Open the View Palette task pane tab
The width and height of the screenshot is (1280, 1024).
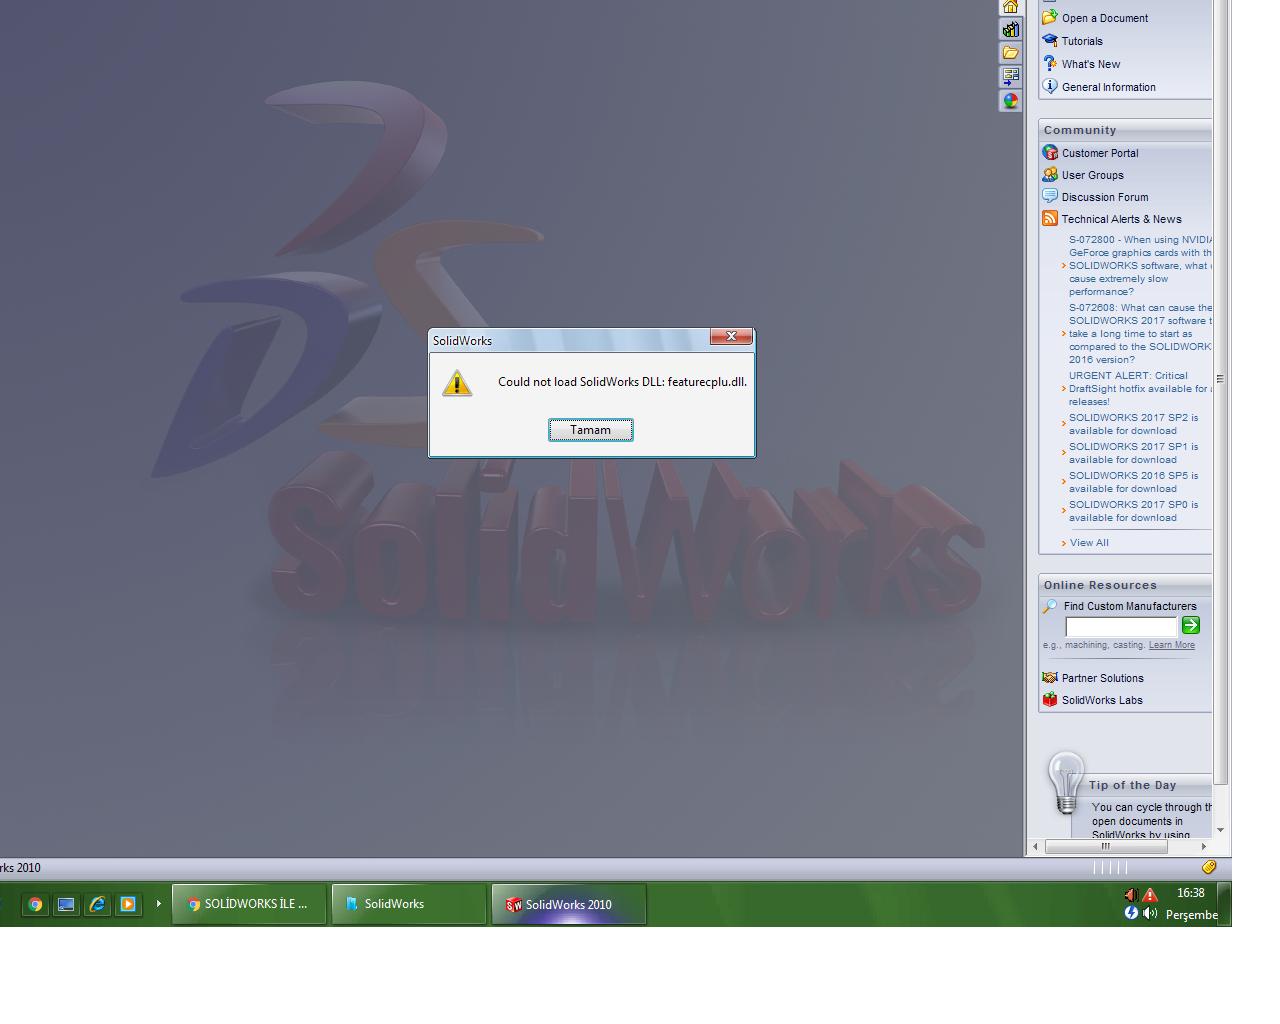click(x=1011, y=76)
